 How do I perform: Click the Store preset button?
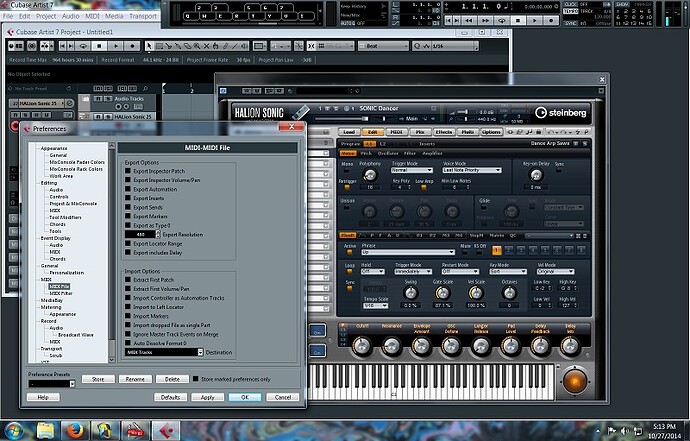[x=98, y=379]
